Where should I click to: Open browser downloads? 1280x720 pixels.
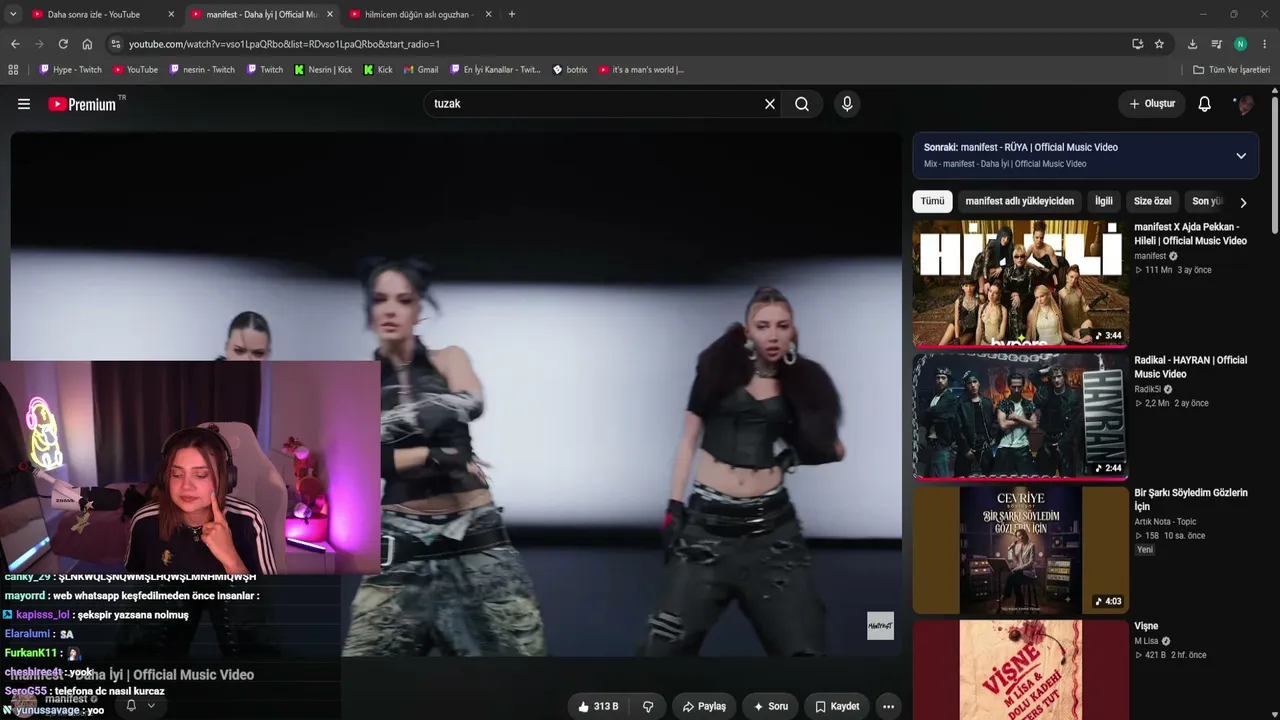click(1192, 44)
